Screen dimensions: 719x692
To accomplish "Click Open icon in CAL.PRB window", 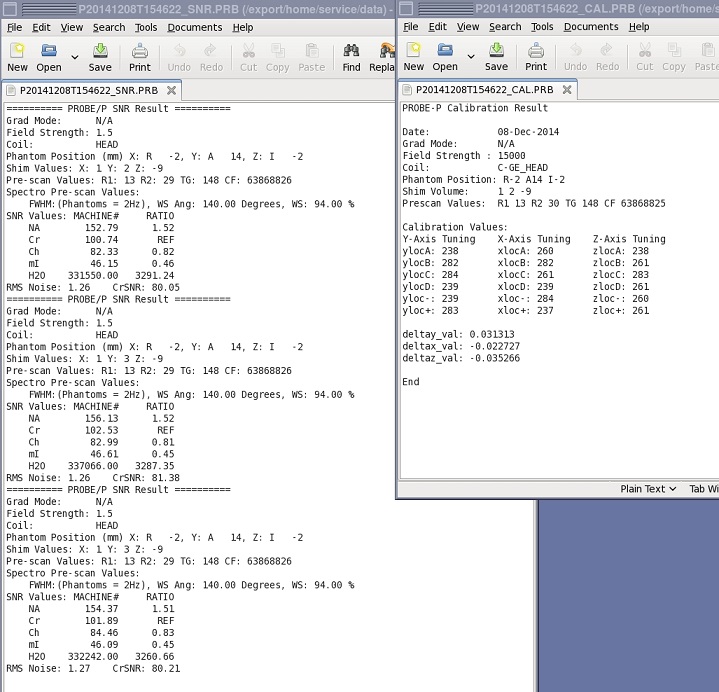I will 445,56.
